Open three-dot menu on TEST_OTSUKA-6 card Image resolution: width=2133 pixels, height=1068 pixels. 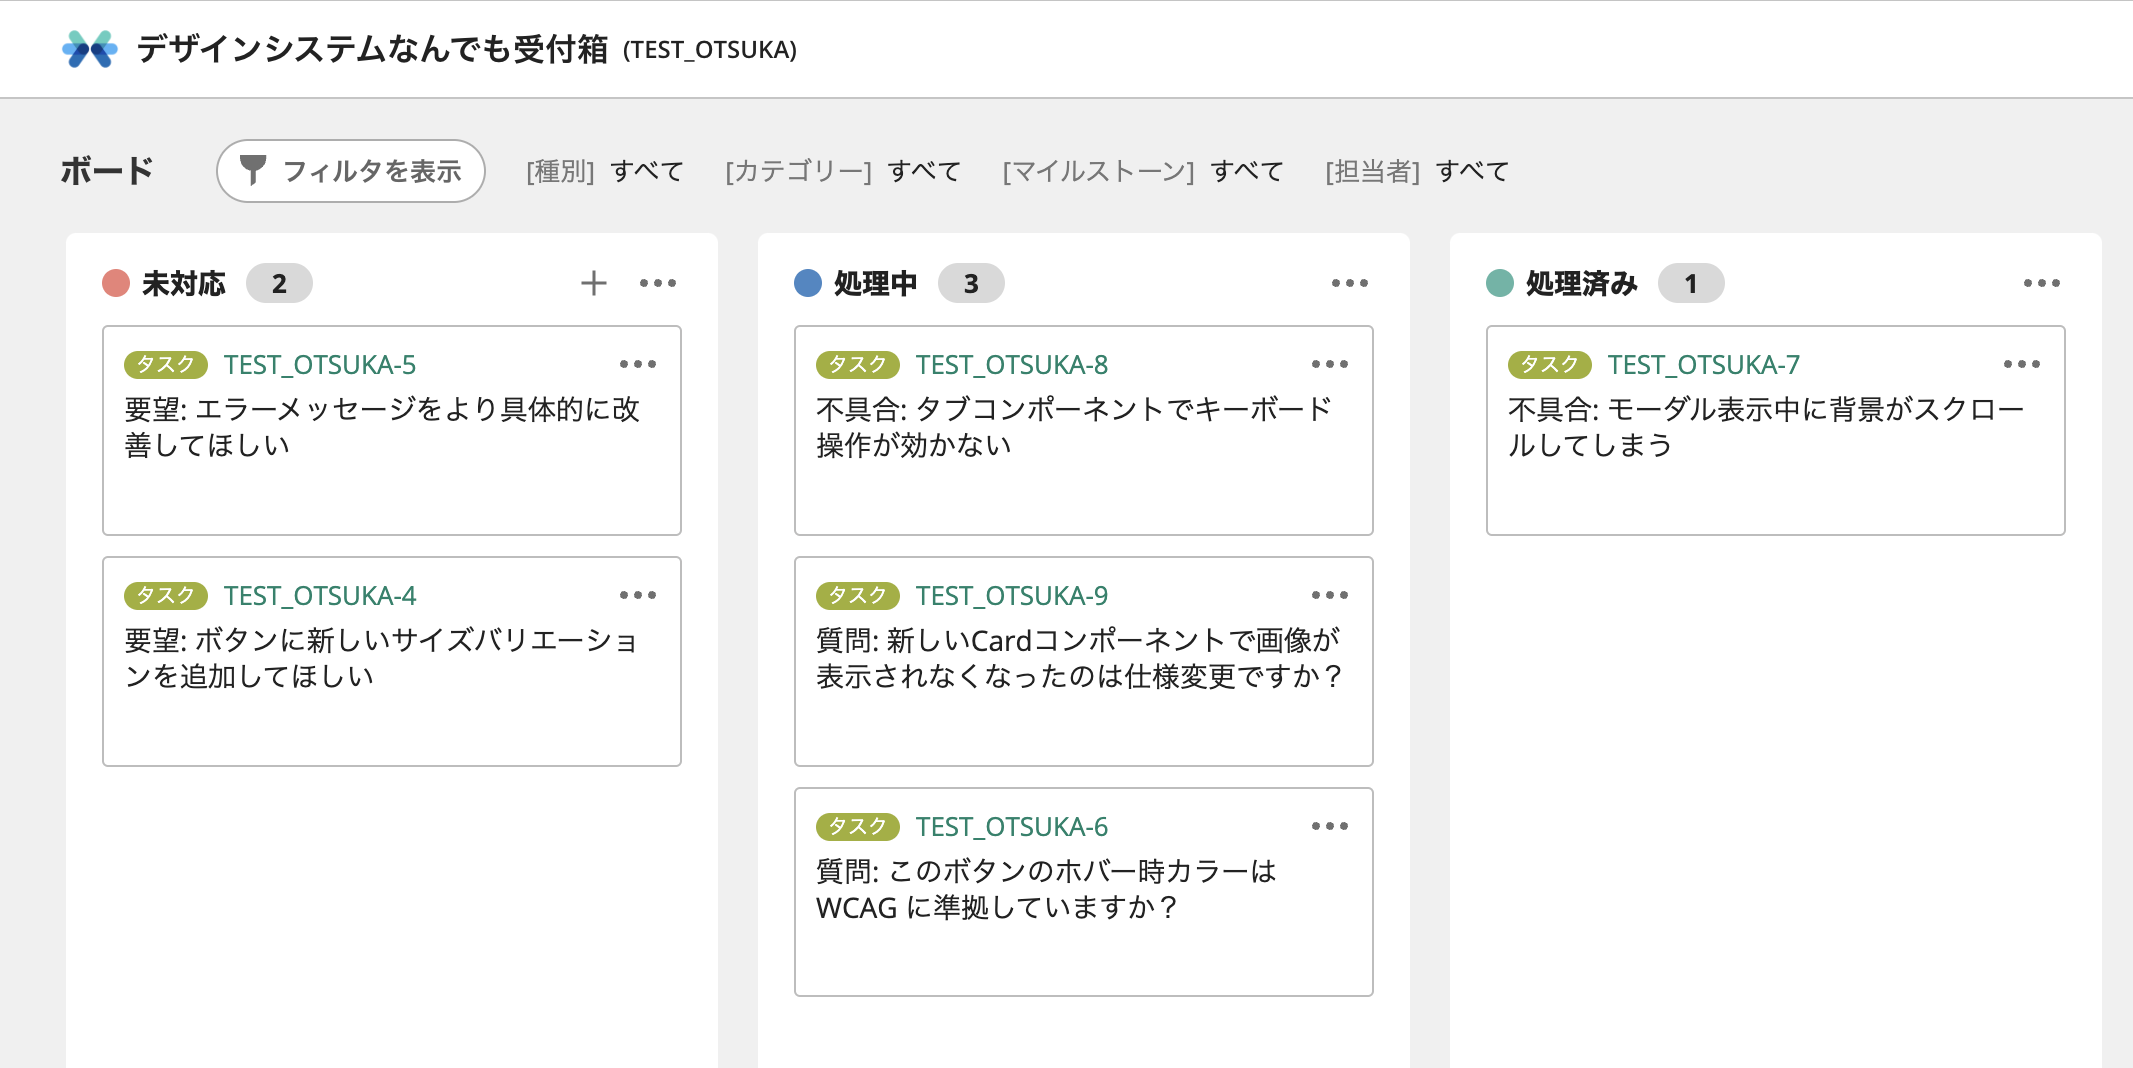click(x=1329, y=826)
